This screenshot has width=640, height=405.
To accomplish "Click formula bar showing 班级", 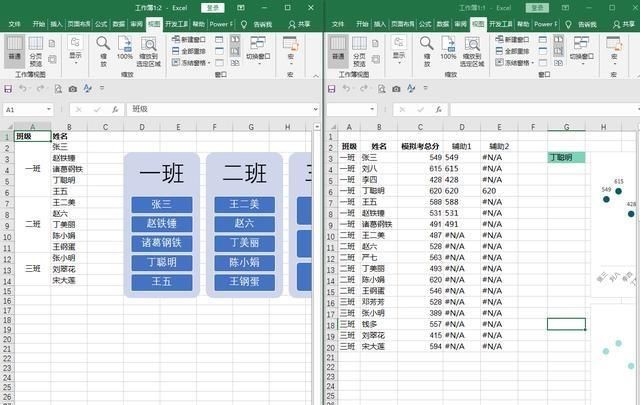I will click(x=220, y=109).
